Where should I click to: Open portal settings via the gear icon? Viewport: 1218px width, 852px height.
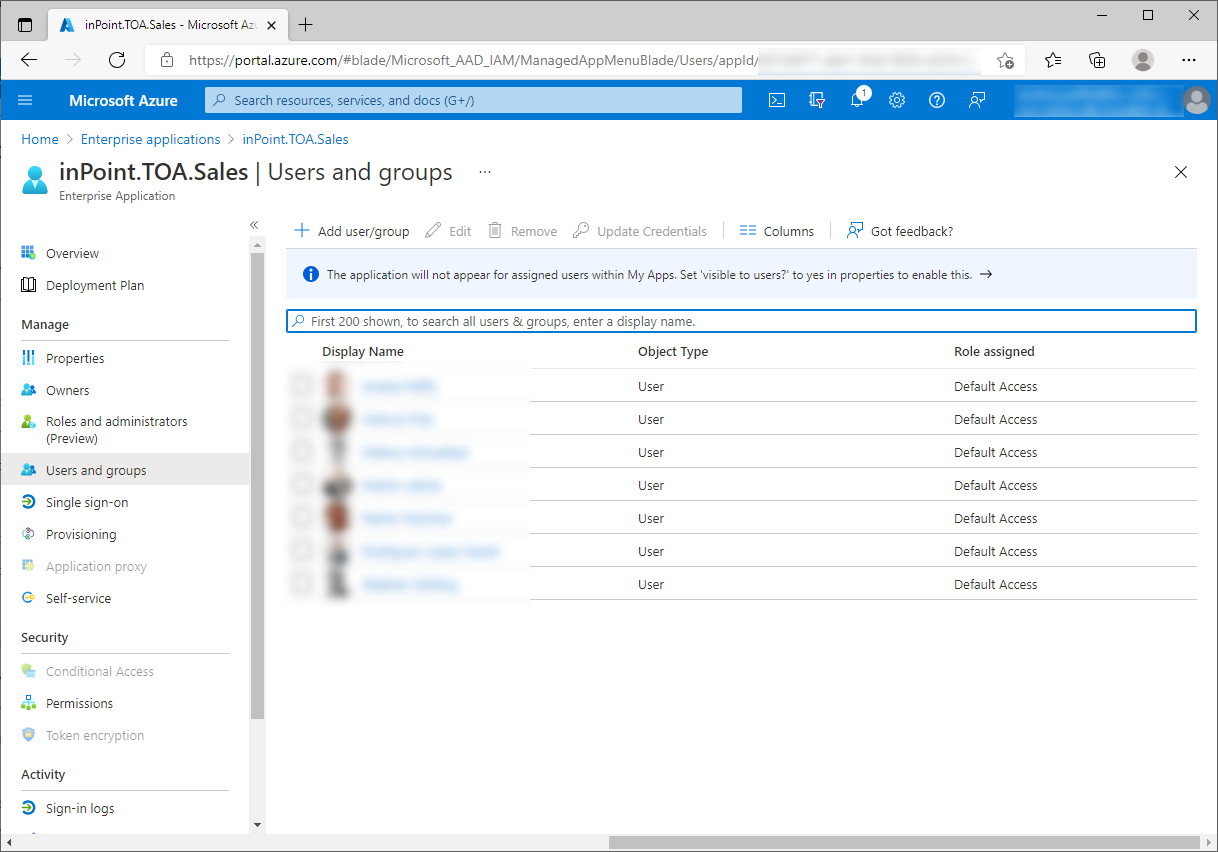pos(896,100)
